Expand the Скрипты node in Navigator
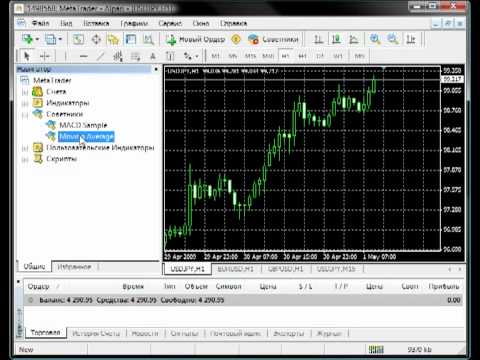480x360 pixels. [25, 159]
